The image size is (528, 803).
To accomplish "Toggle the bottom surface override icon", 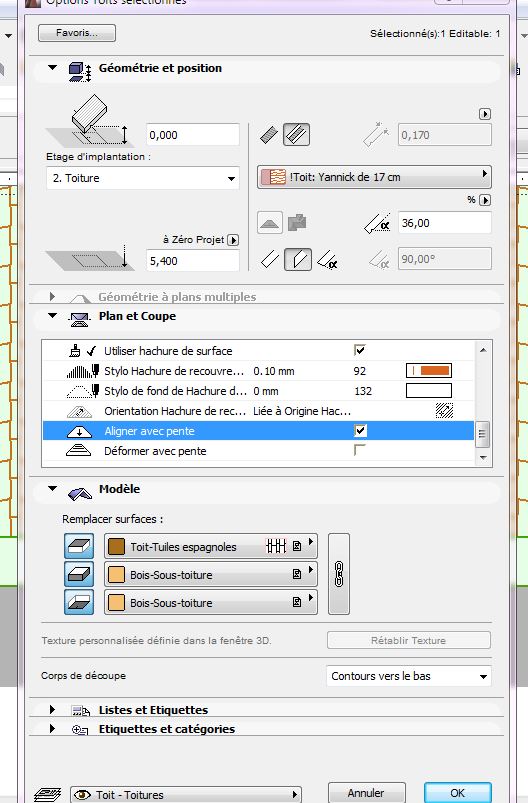I will tap(79, 602).
